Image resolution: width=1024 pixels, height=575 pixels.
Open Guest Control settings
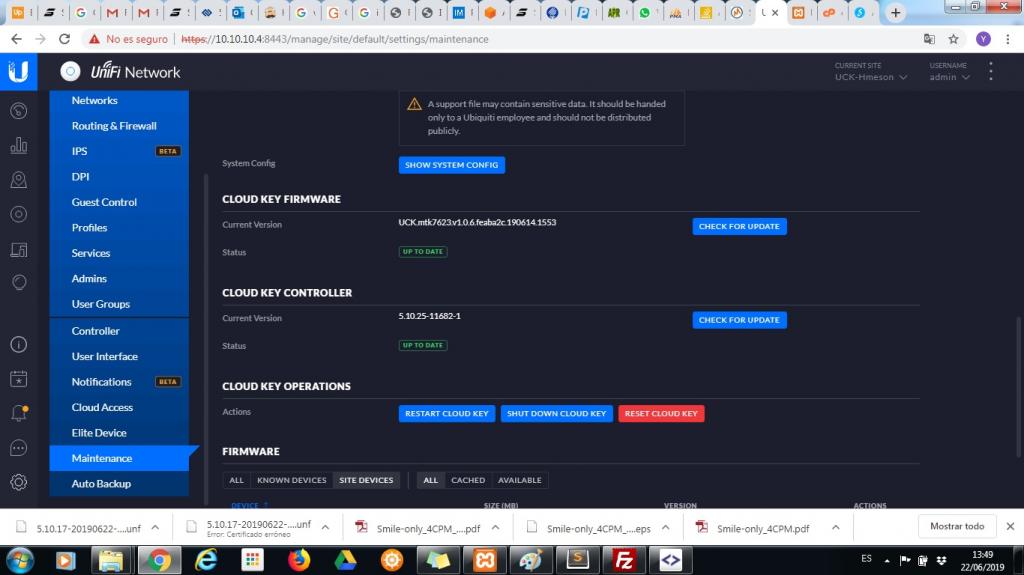tap(119, 202)
